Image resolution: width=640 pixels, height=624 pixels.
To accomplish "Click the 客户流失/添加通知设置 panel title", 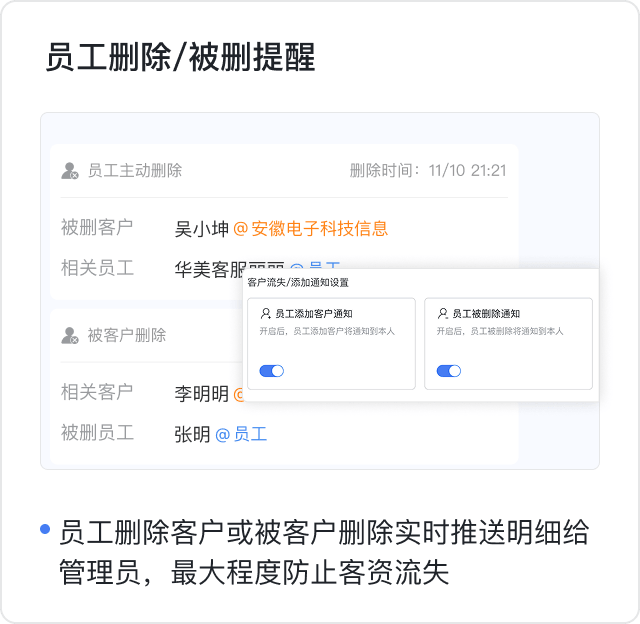I will (x=298, y=283).
